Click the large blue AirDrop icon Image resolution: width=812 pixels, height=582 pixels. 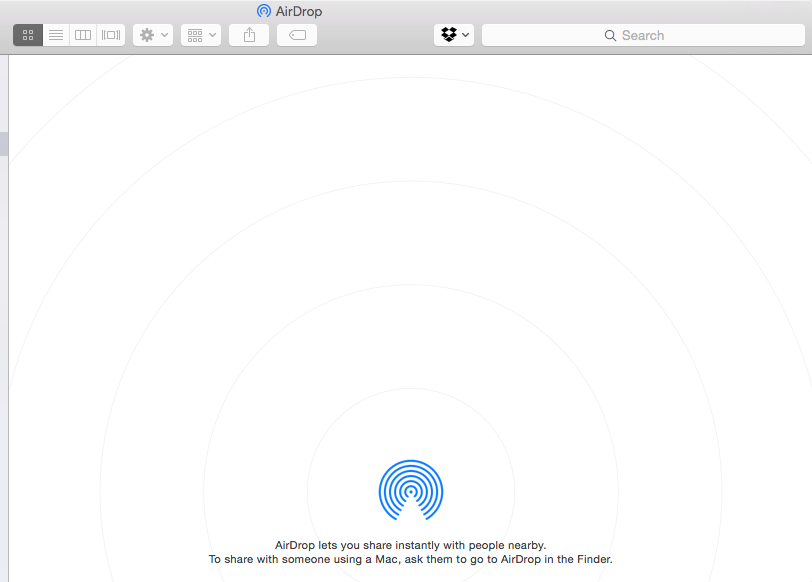point(411,490)
